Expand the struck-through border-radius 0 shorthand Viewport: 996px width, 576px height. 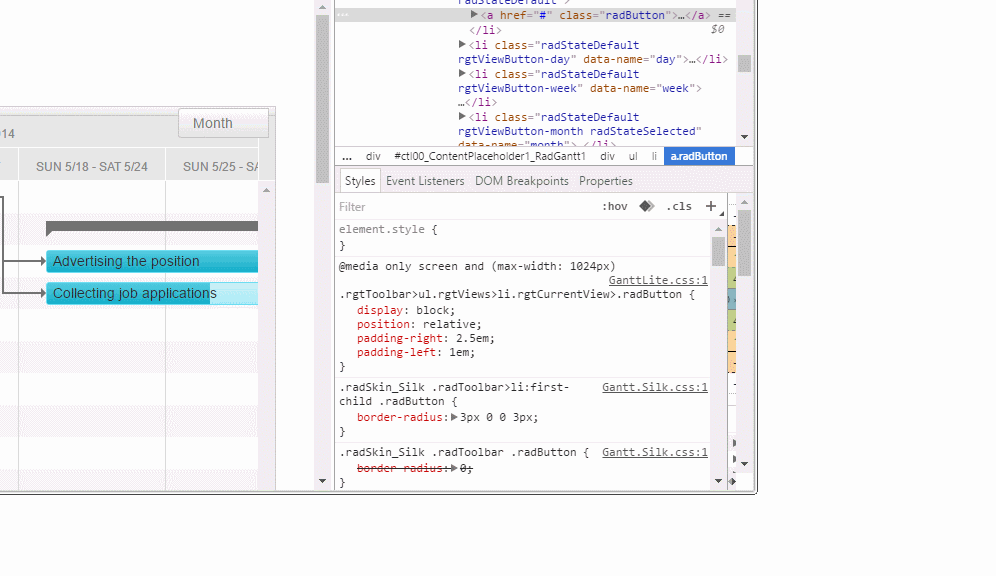454,468
